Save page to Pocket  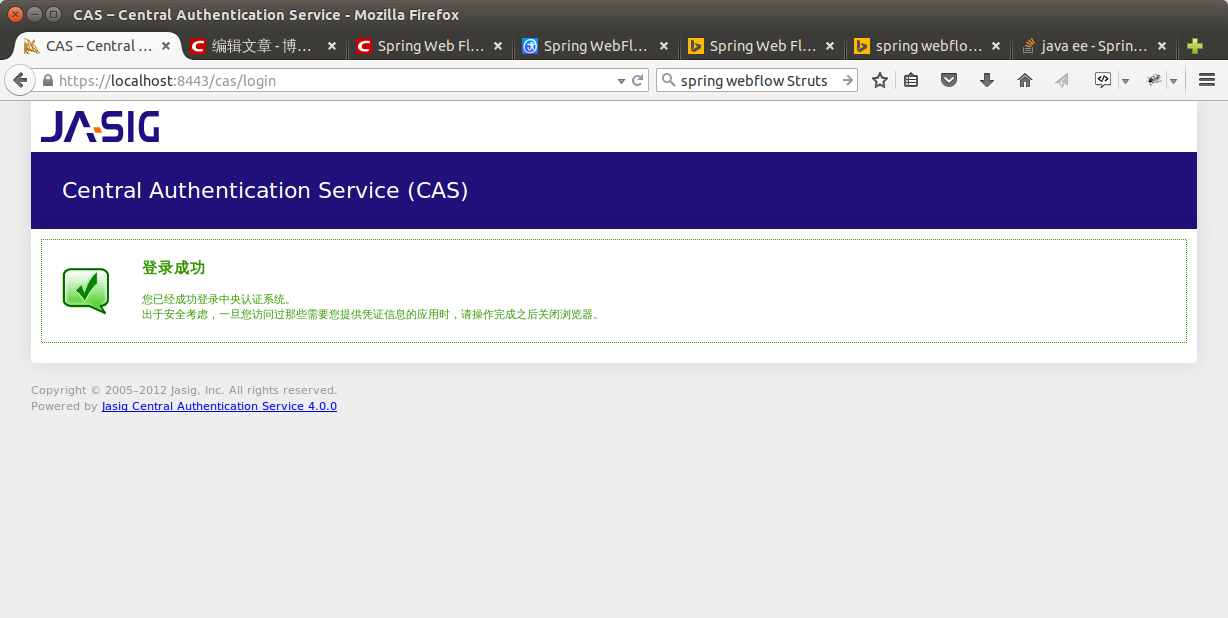948,79
